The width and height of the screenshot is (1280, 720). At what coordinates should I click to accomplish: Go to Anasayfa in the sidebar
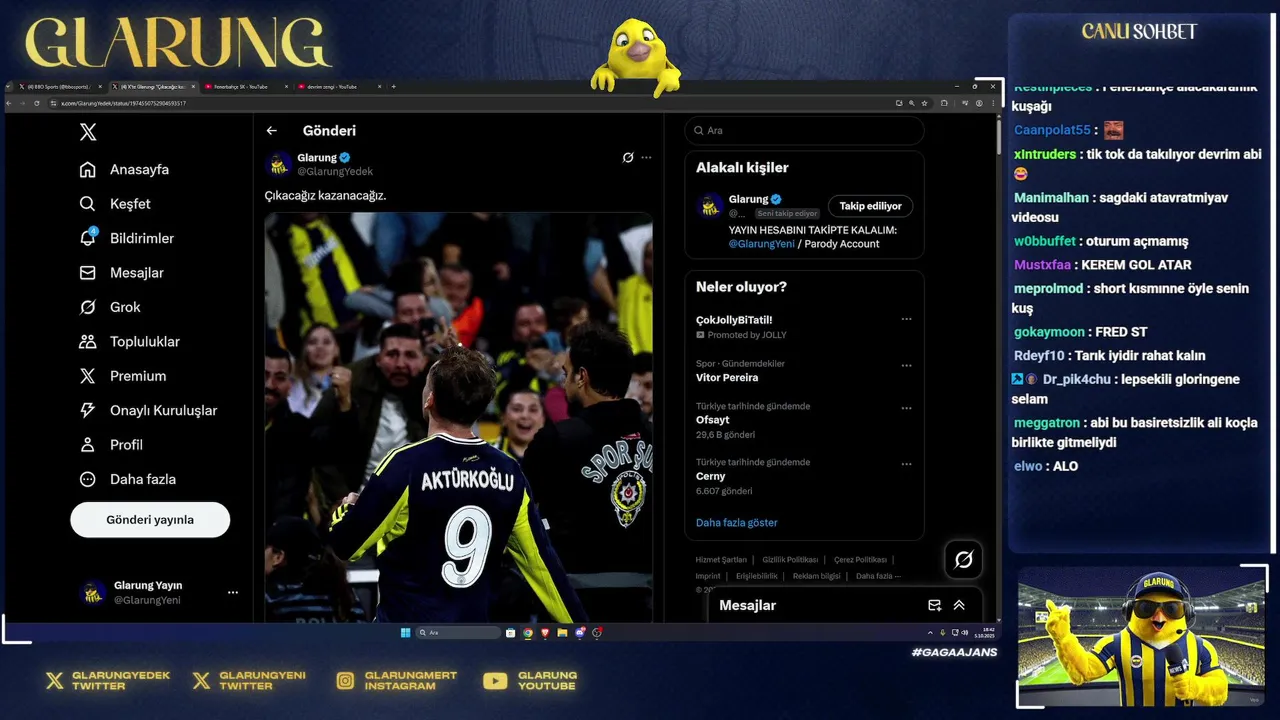[x=124, y=170]
